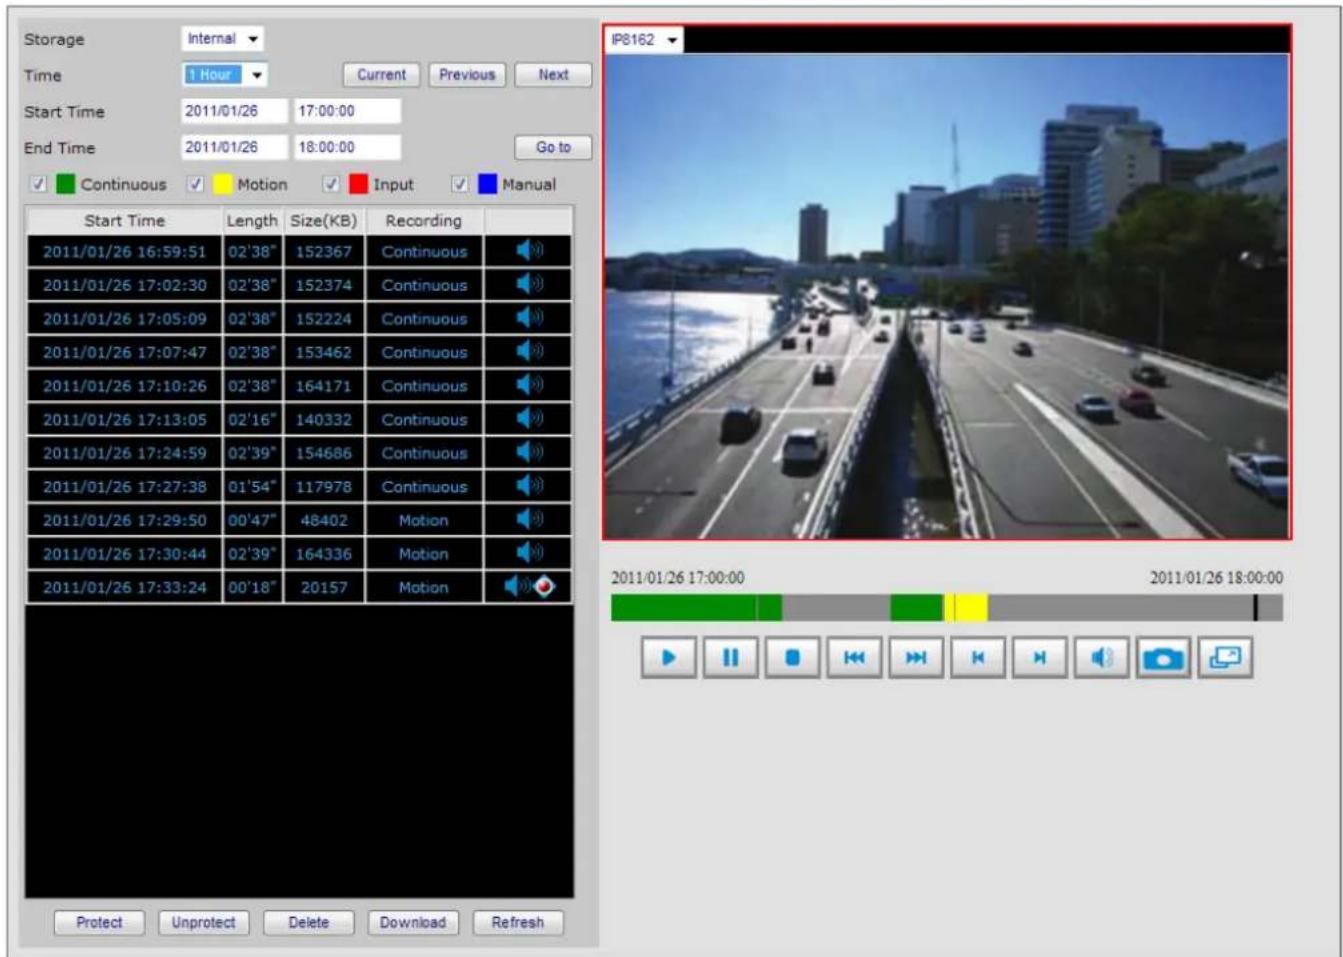Open the IP8162 camera dropdown
Screen dimensions: 1343x957
pos(645,40)
